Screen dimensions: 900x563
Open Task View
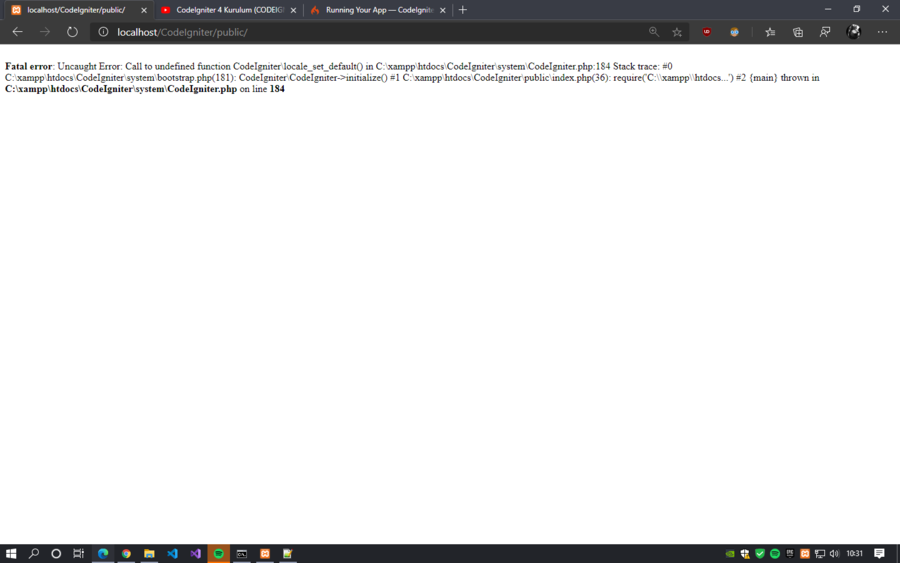pyautogui.click(x=79, y=554)
